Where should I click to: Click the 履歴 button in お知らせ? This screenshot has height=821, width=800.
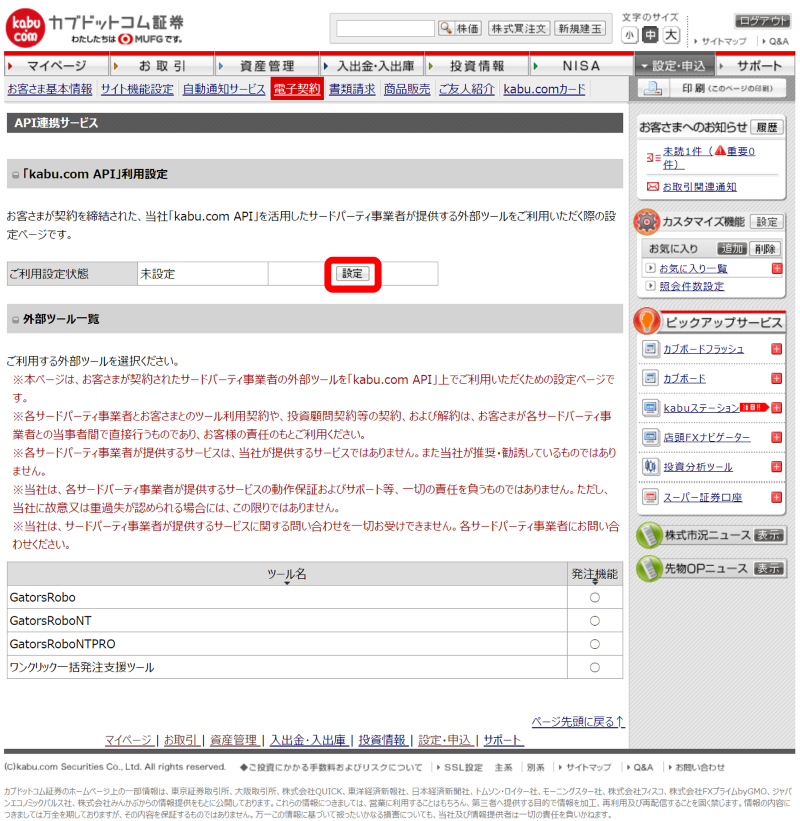pyautogui.click(x=767, y=127)
